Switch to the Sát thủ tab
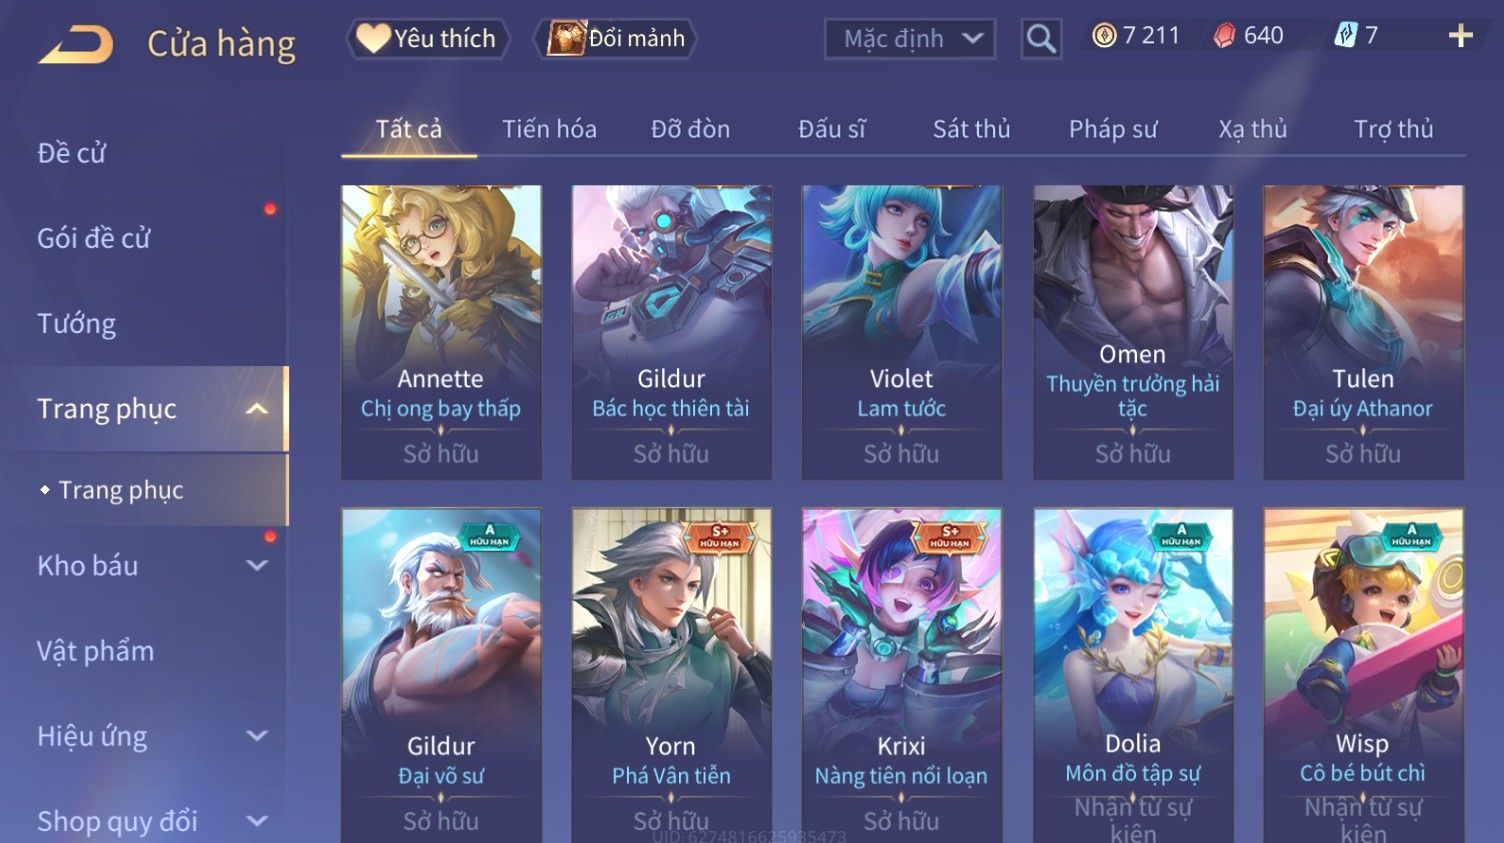 point(971,129)
